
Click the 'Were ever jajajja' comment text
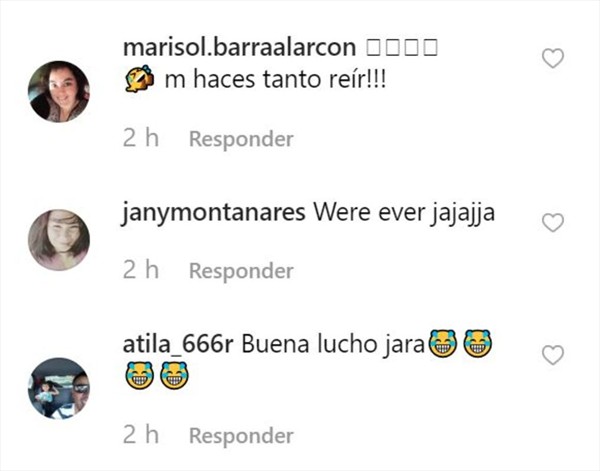[404, 212]
